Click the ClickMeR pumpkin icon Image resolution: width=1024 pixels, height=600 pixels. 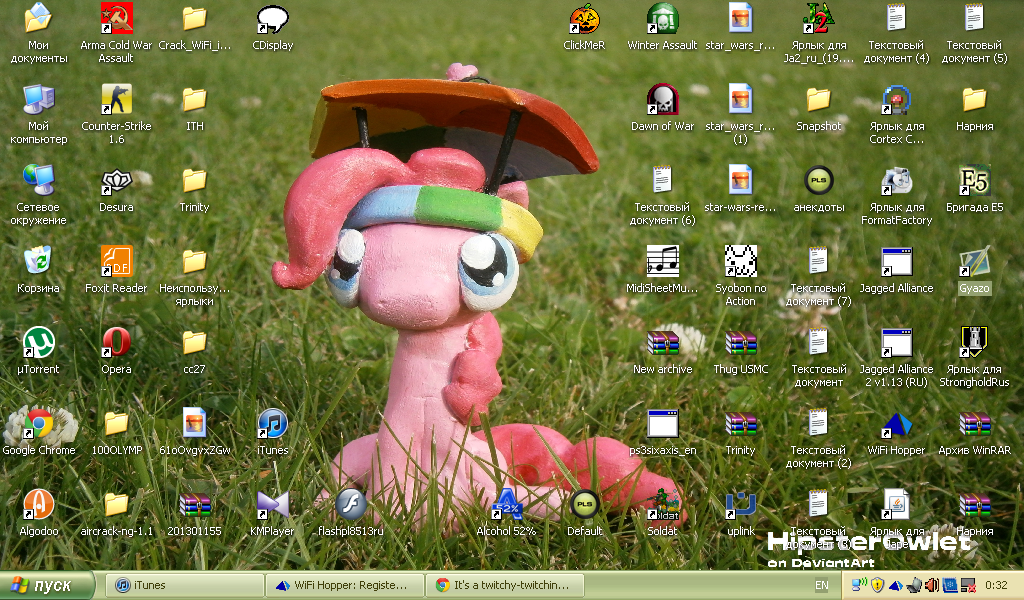584,18
